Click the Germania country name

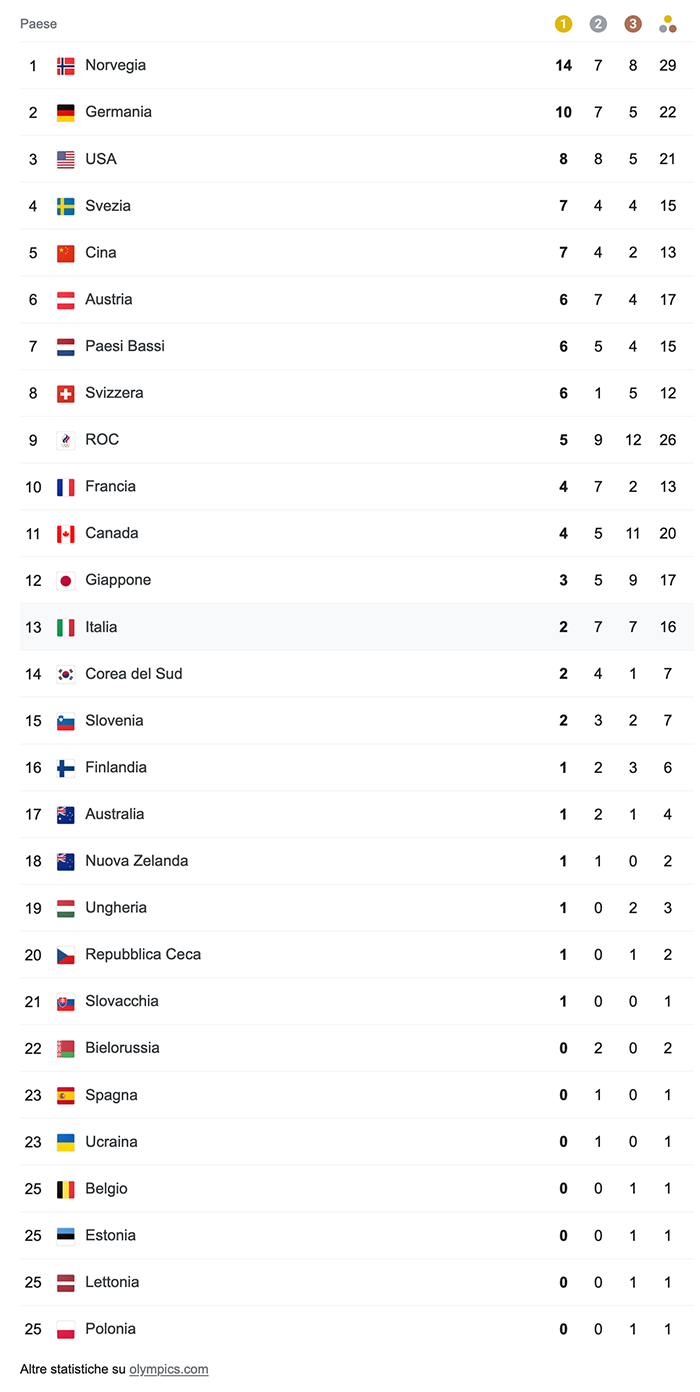118,112
